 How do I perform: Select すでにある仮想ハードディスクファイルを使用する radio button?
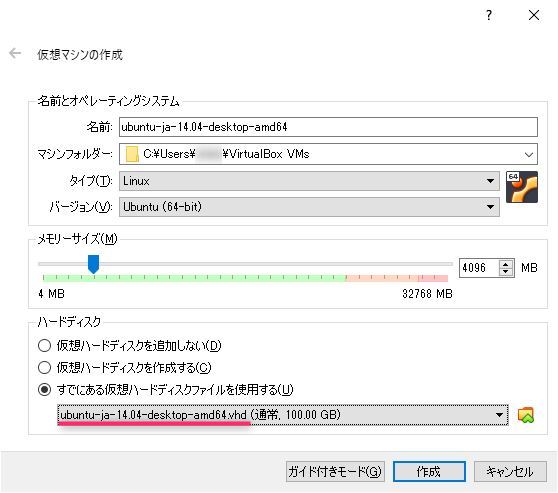44,389
